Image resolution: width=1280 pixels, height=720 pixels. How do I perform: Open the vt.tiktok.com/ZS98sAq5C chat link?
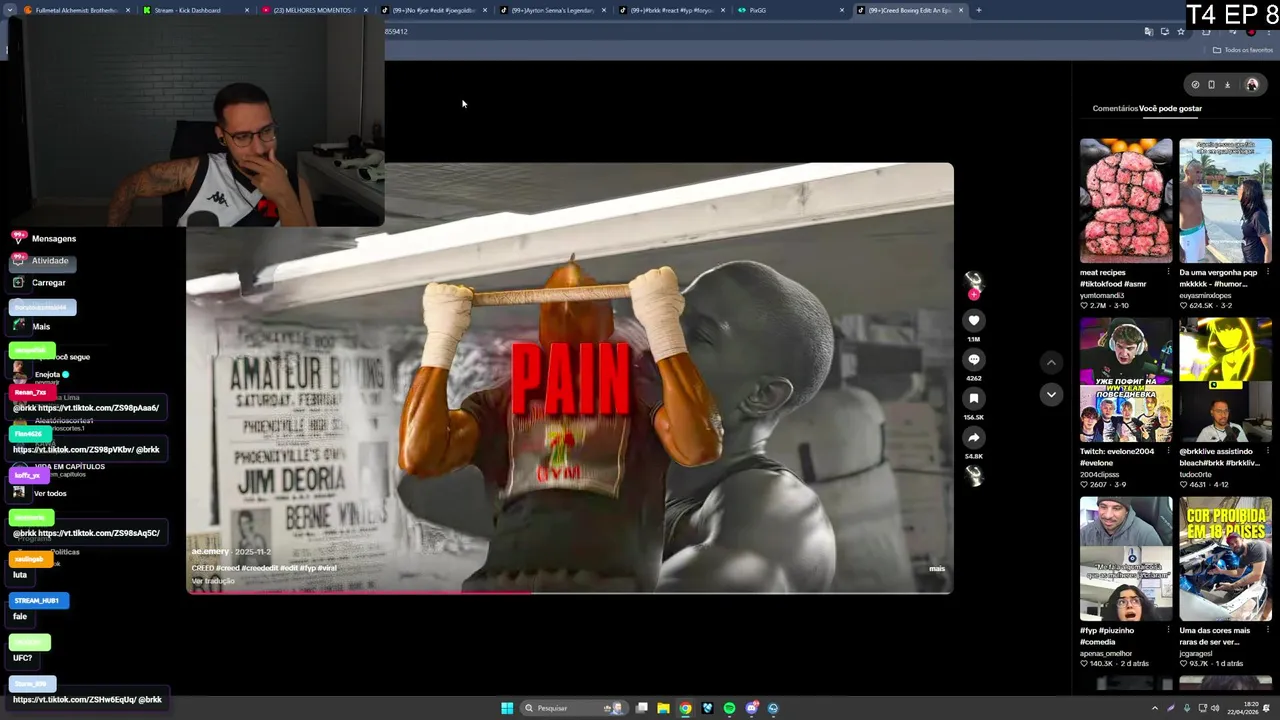98,533
